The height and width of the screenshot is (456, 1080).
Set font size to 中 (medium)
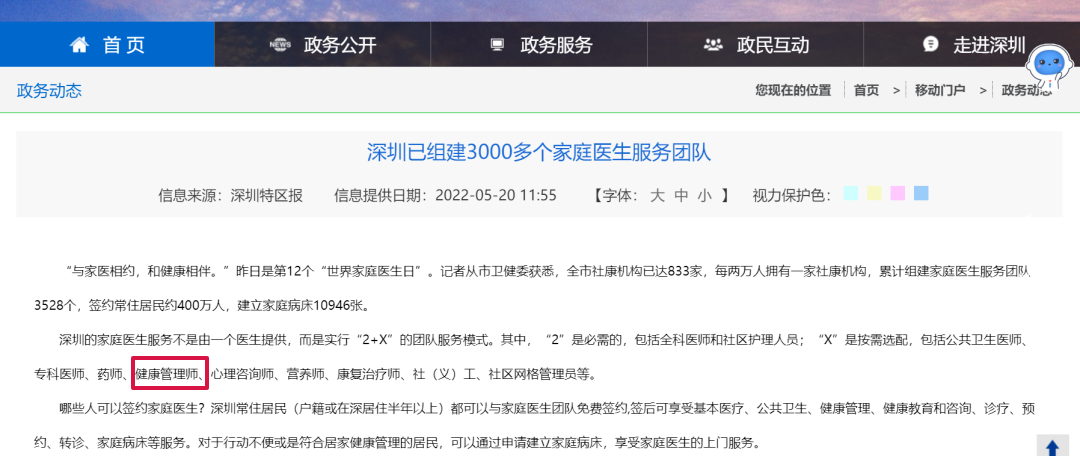point(681,195)
